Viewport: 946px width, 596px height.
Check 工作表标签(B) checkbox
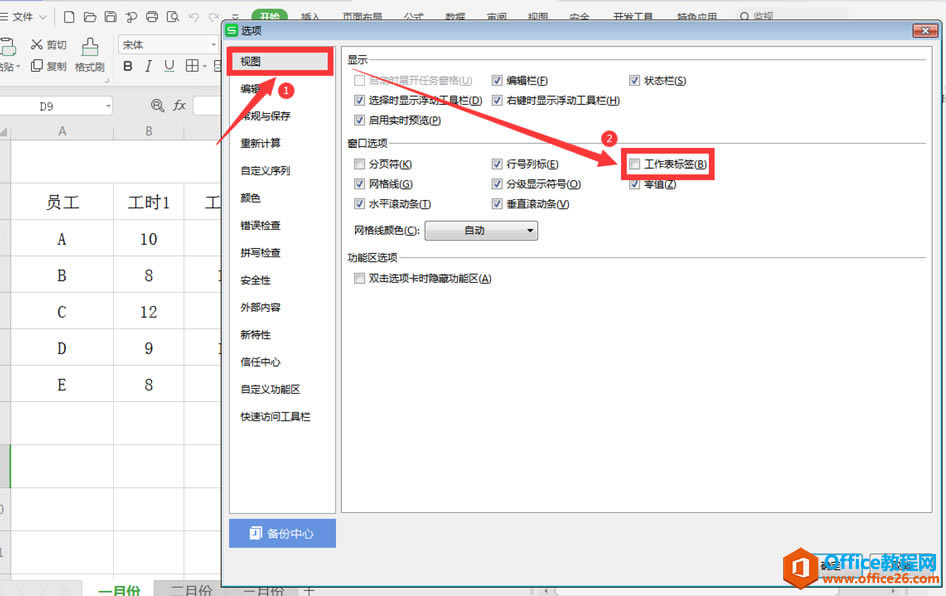click(x=634, y=164)
